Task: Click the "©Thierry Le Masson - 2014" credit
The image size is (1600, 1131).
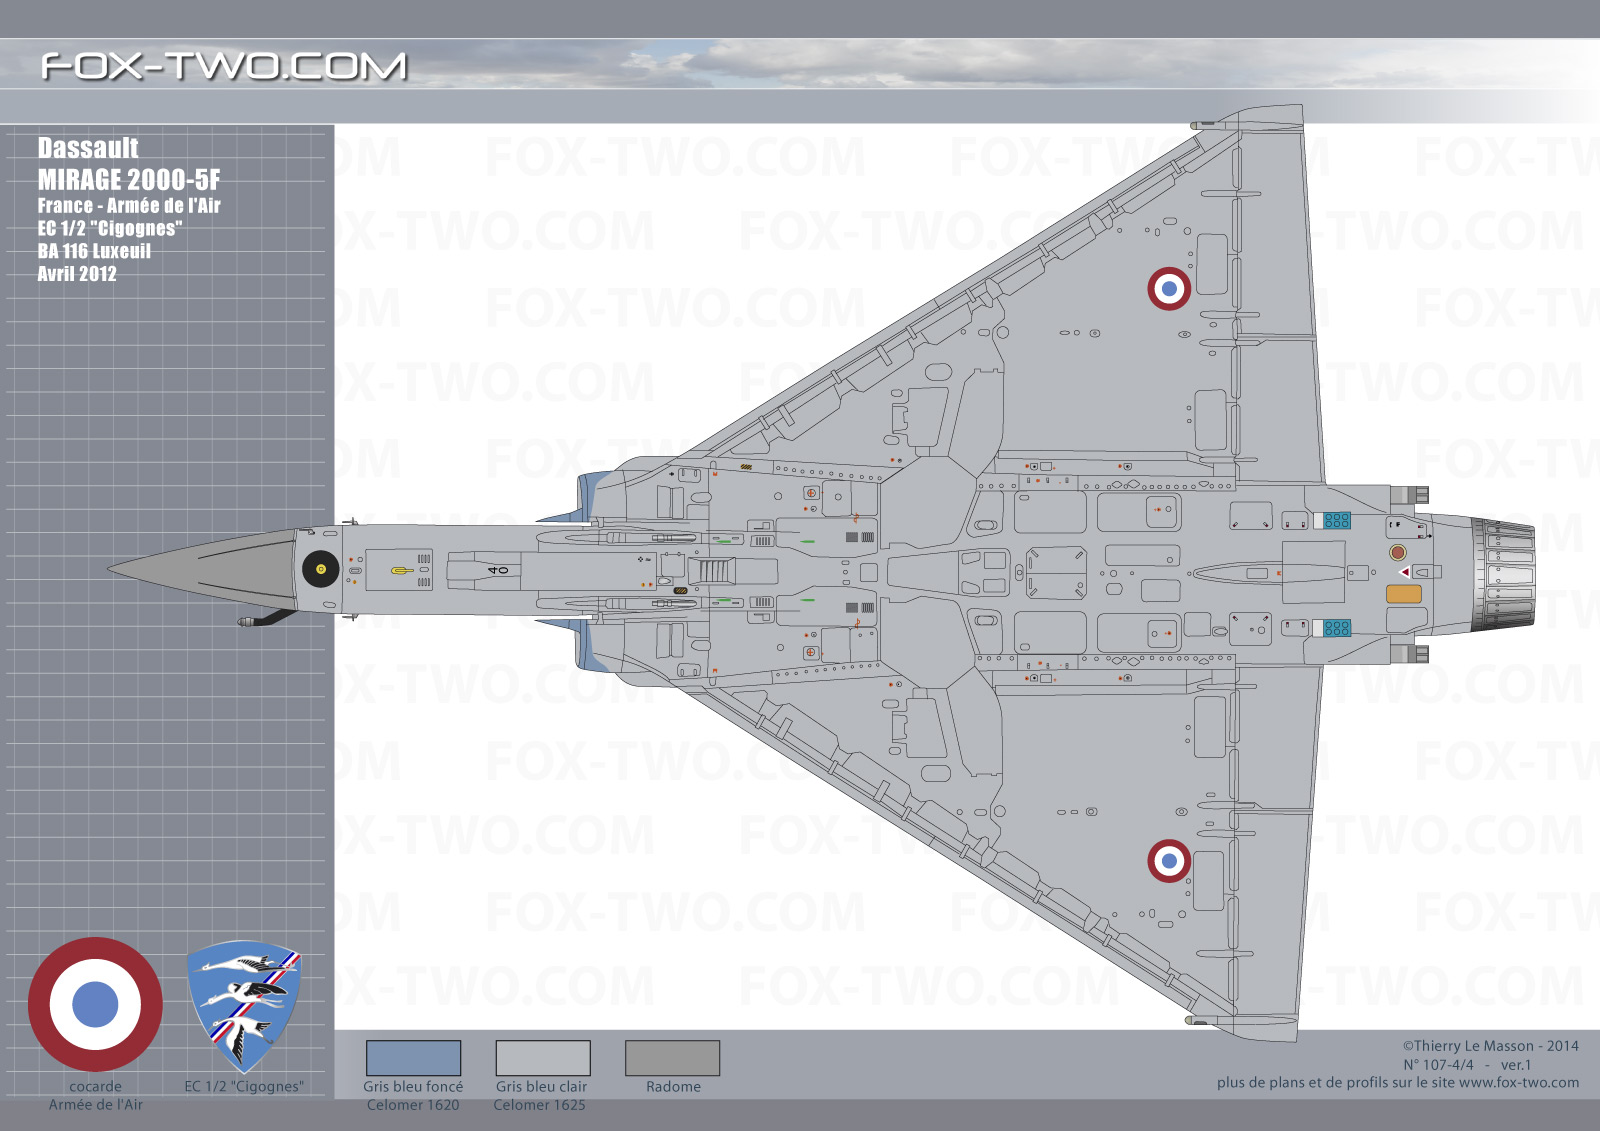Action: click(x=1490, y=1046)
